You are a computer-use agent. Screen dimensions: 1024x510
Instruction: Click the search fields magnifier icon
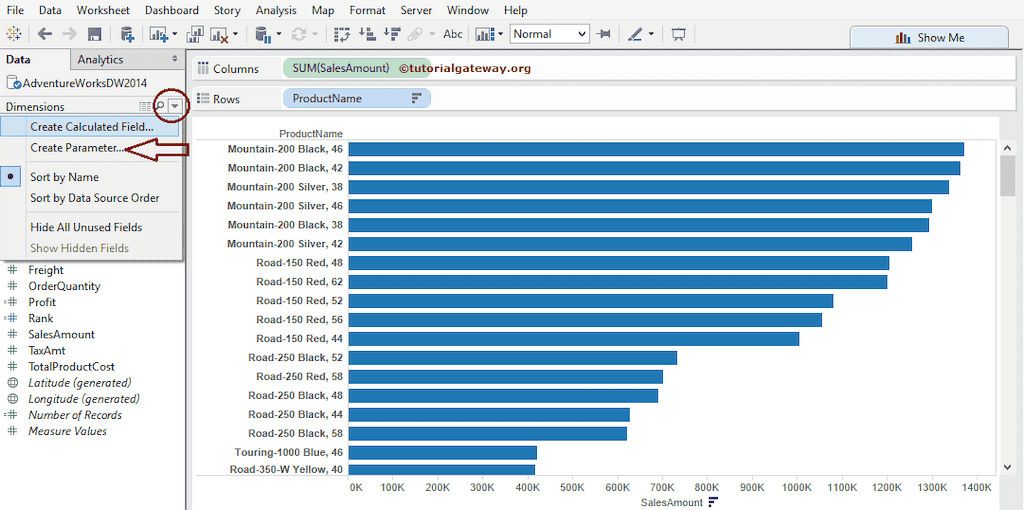[x=161, y=106]
